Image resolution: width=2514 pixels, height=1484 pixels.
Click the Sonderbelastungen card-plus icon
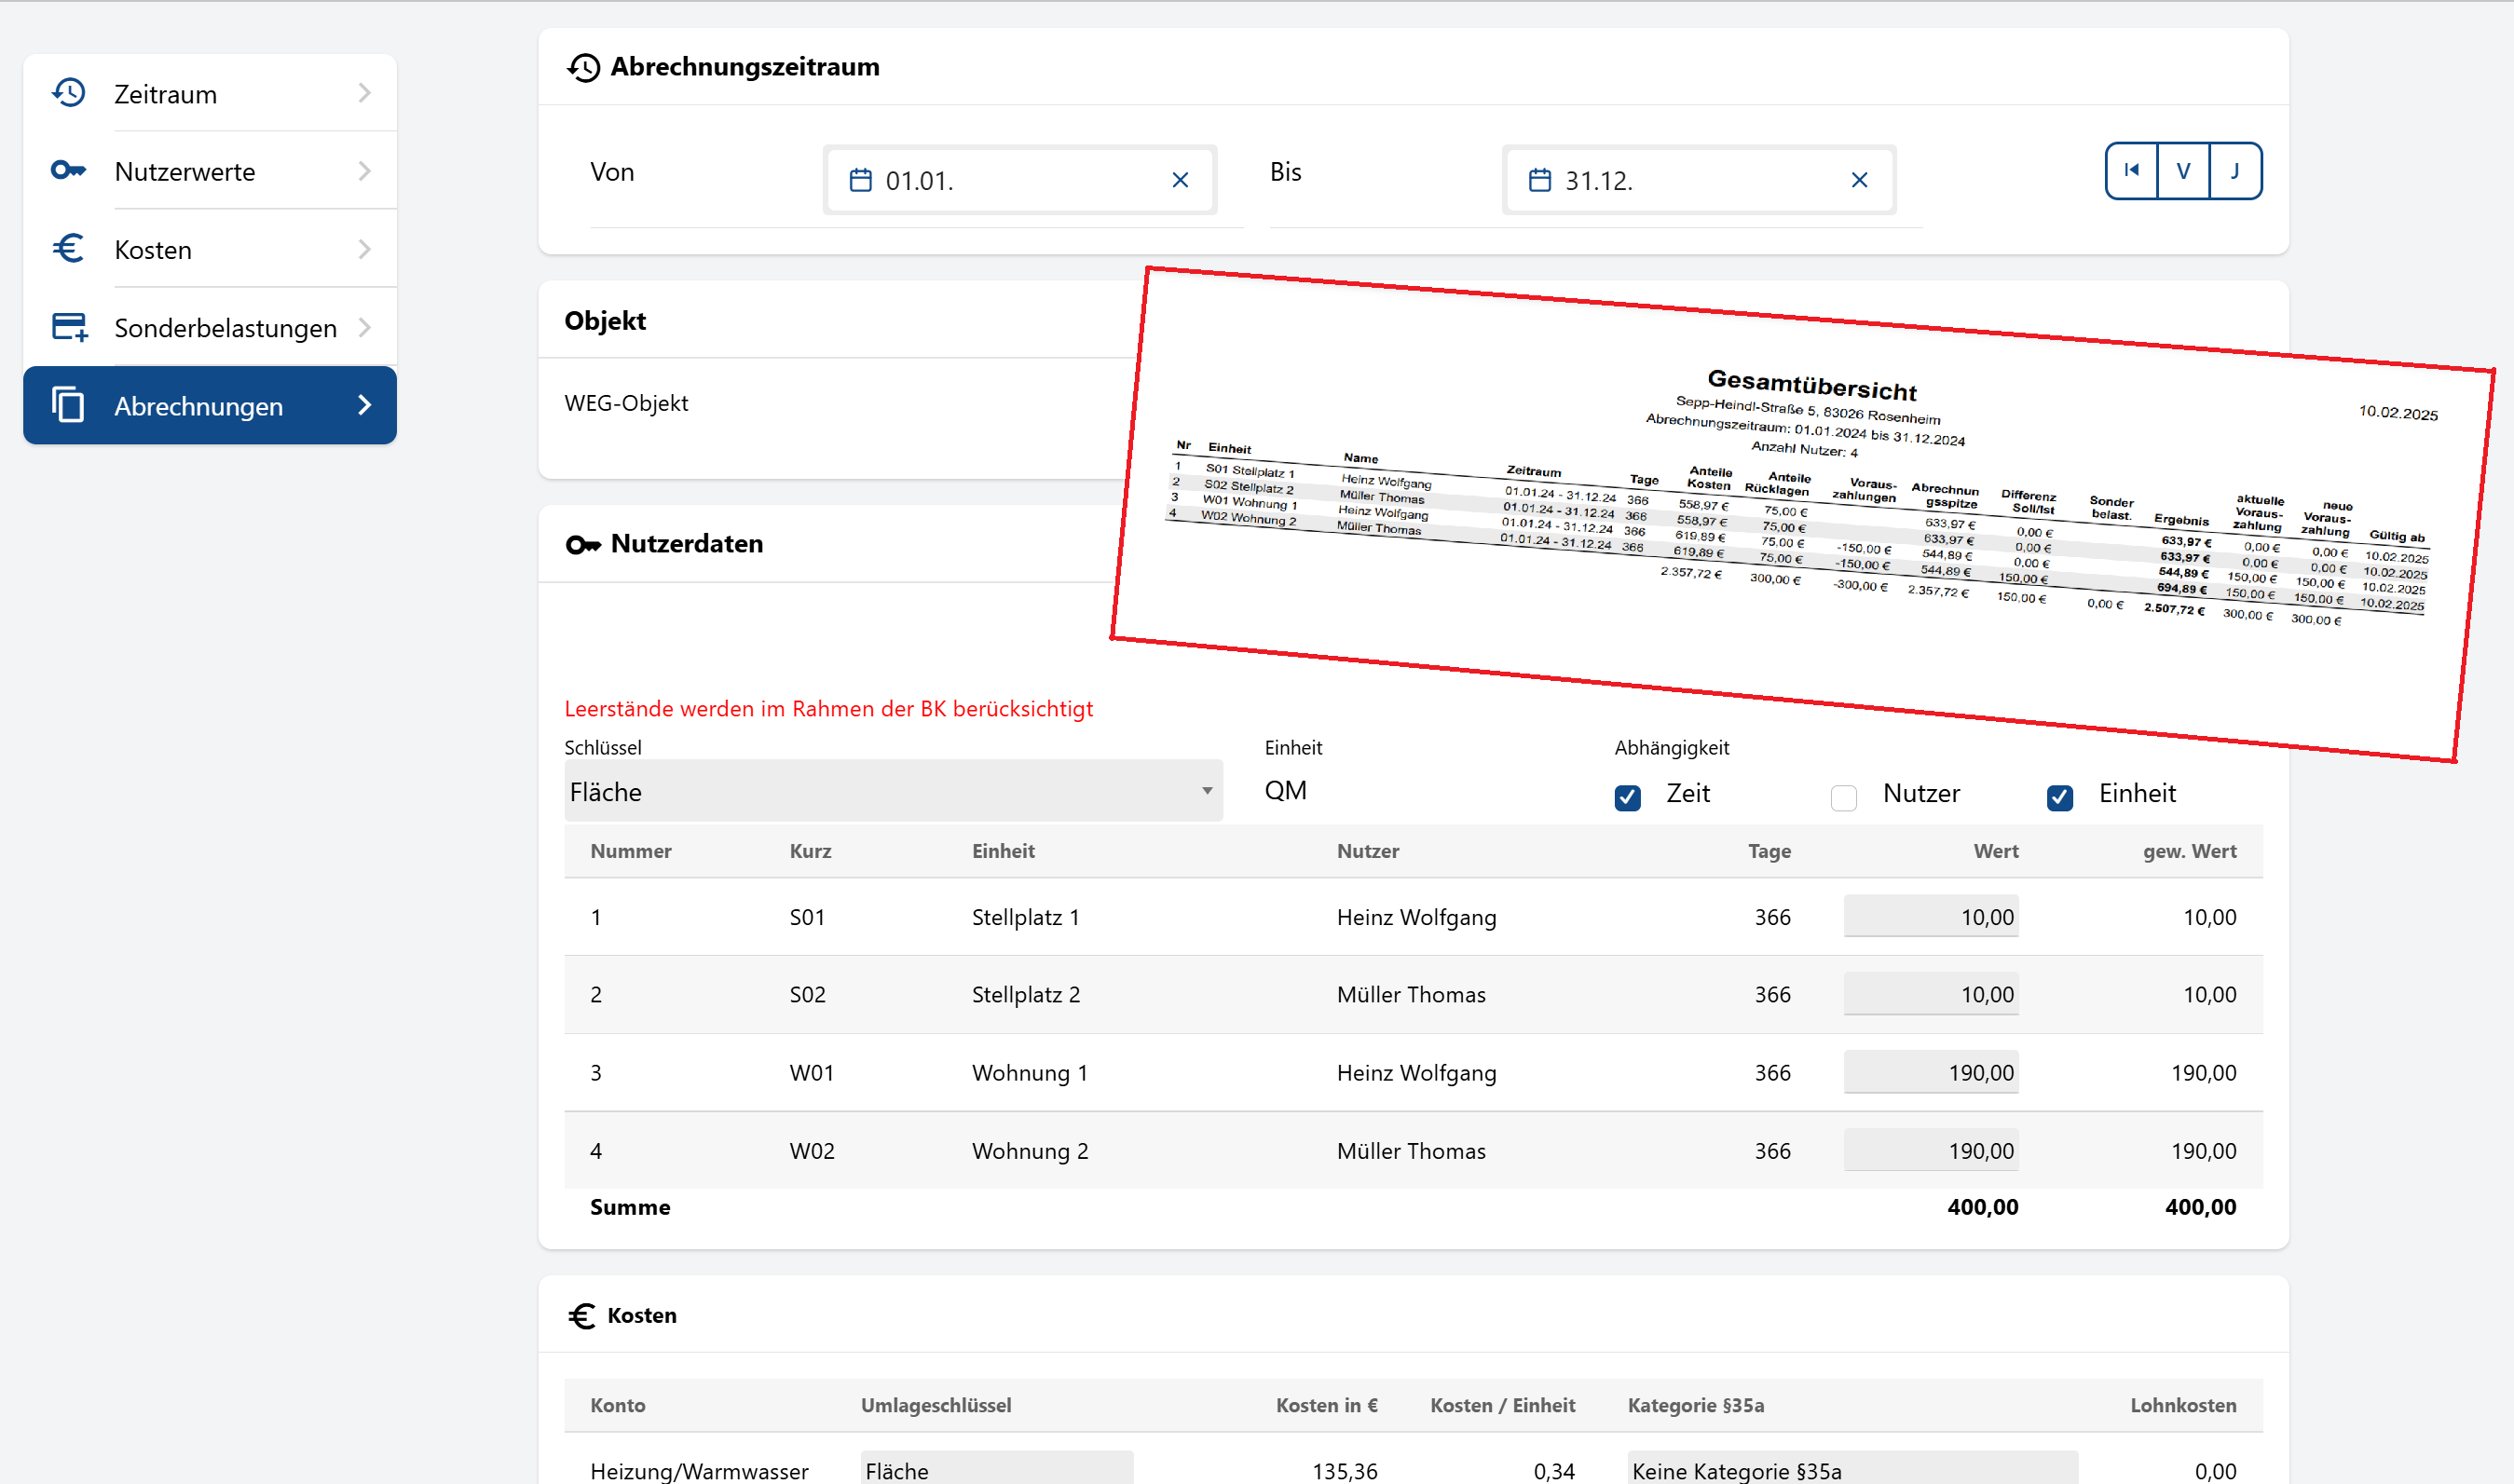pyautogui.click(x=69, y=327)
